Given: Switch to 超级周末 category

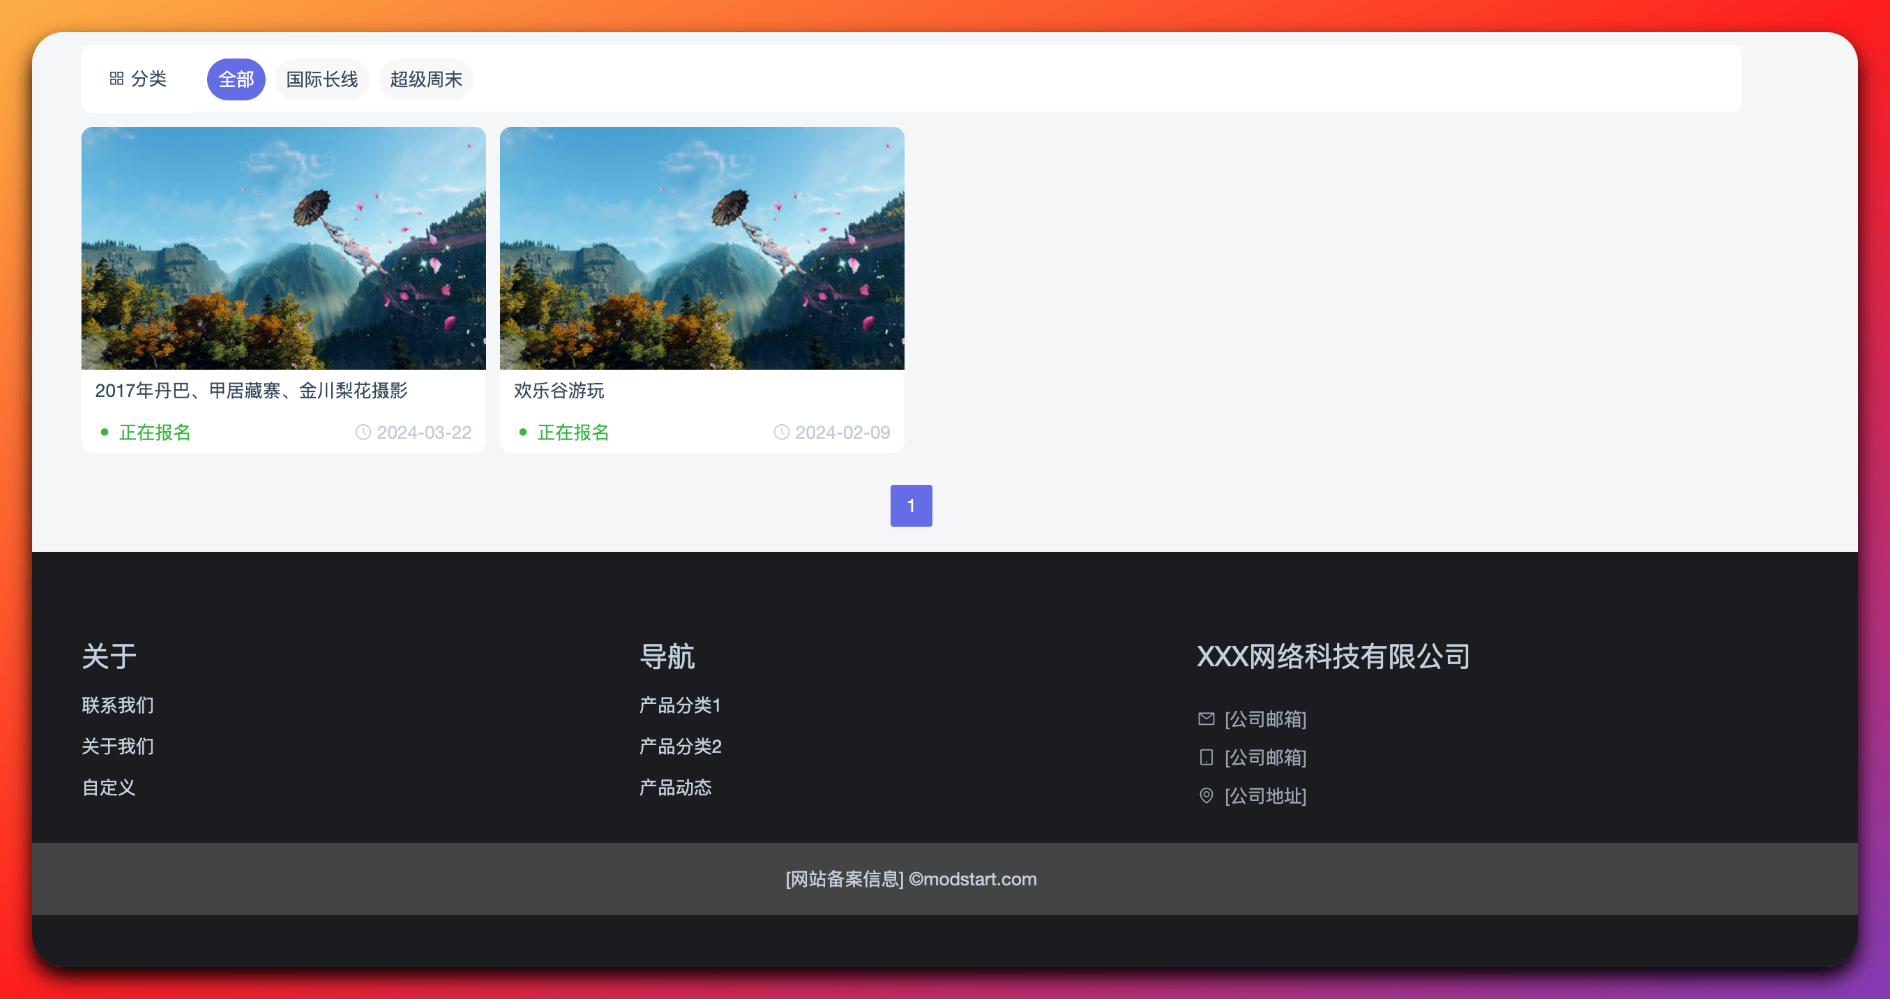Looking at the screenshot, I should point(426,80).
